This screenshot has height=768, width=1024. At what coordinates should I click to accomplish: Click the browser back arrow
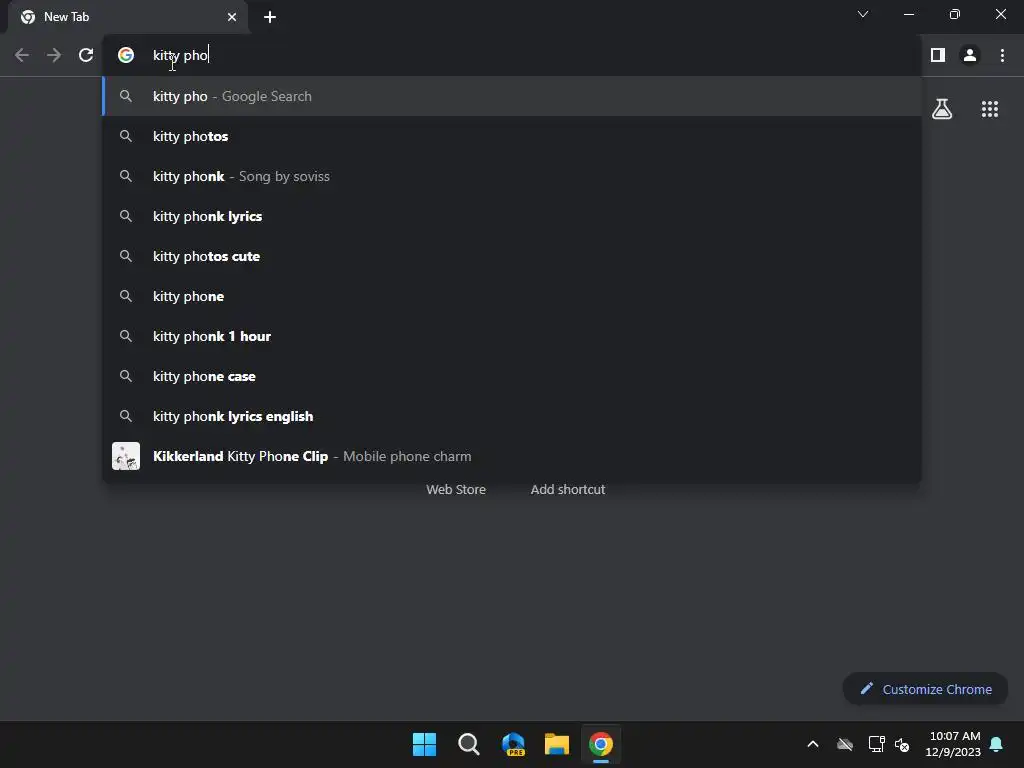(22, 56)
